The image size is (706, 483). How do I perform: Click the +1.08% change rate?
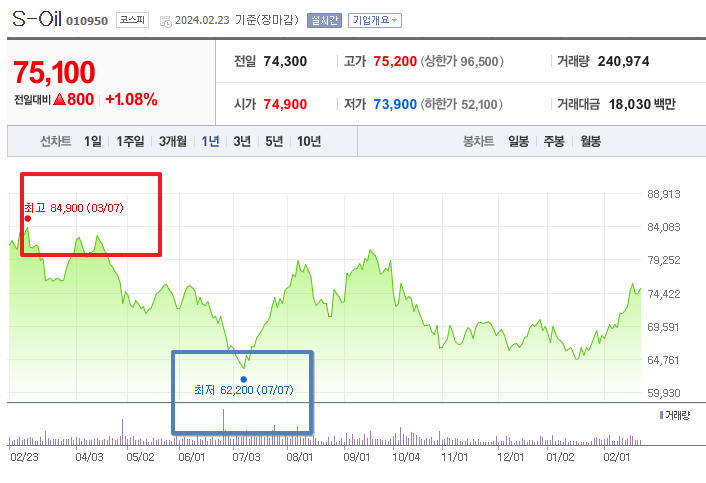(x=131, y=99)
